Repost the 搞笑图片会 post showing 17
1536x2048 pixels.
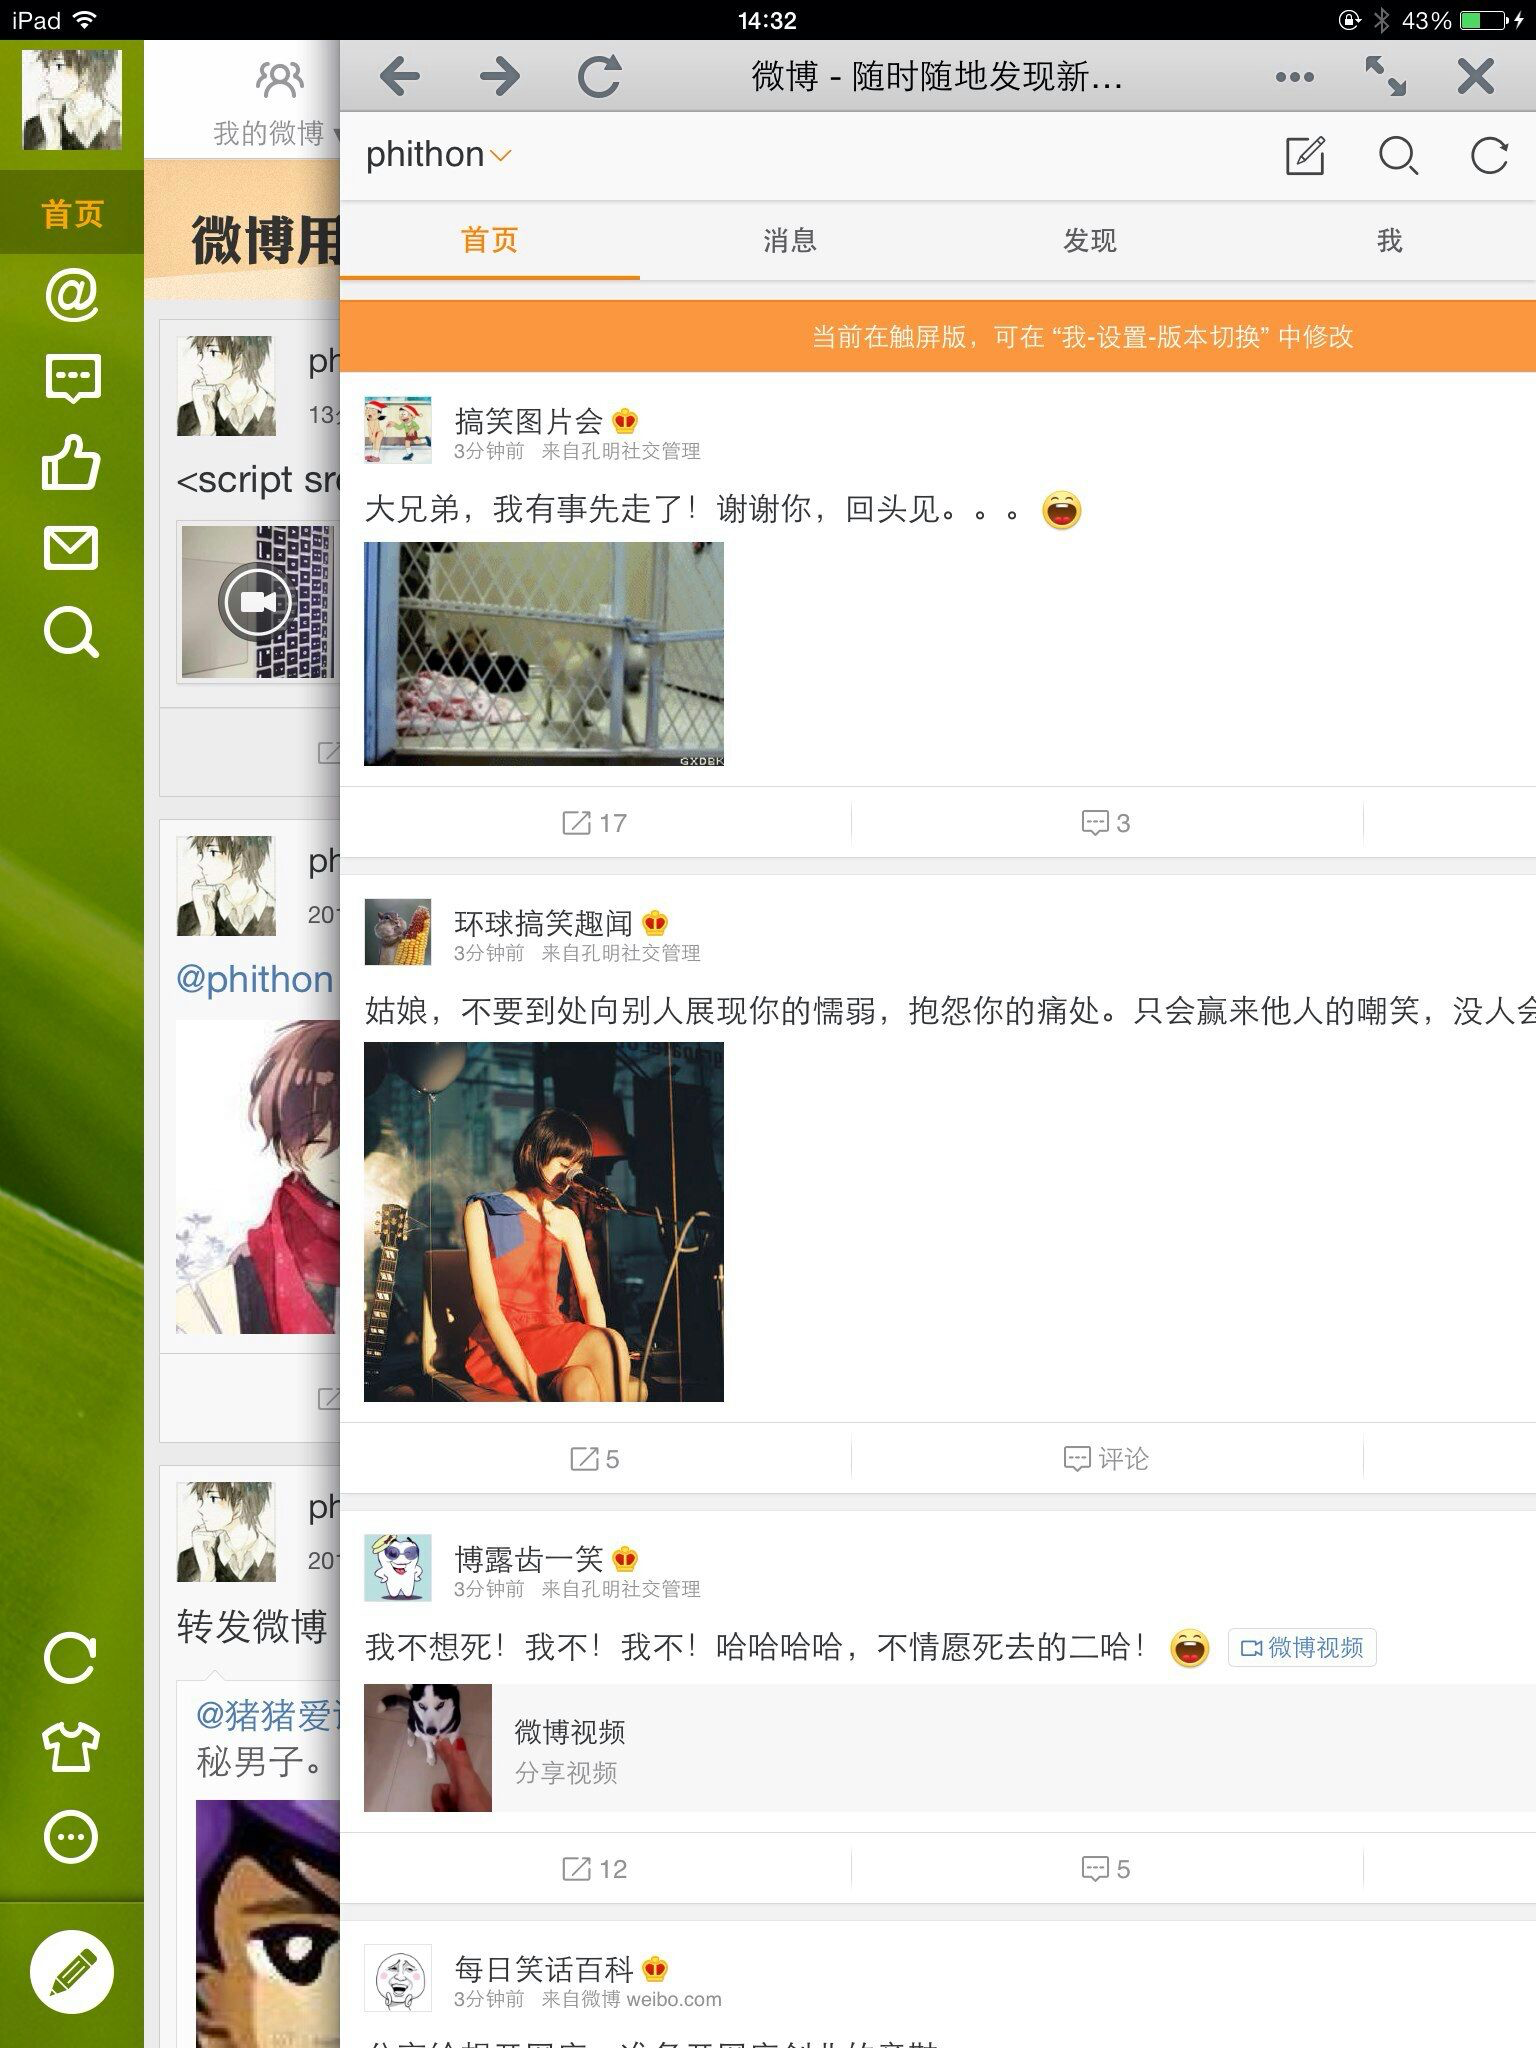[x=595, y=823]
